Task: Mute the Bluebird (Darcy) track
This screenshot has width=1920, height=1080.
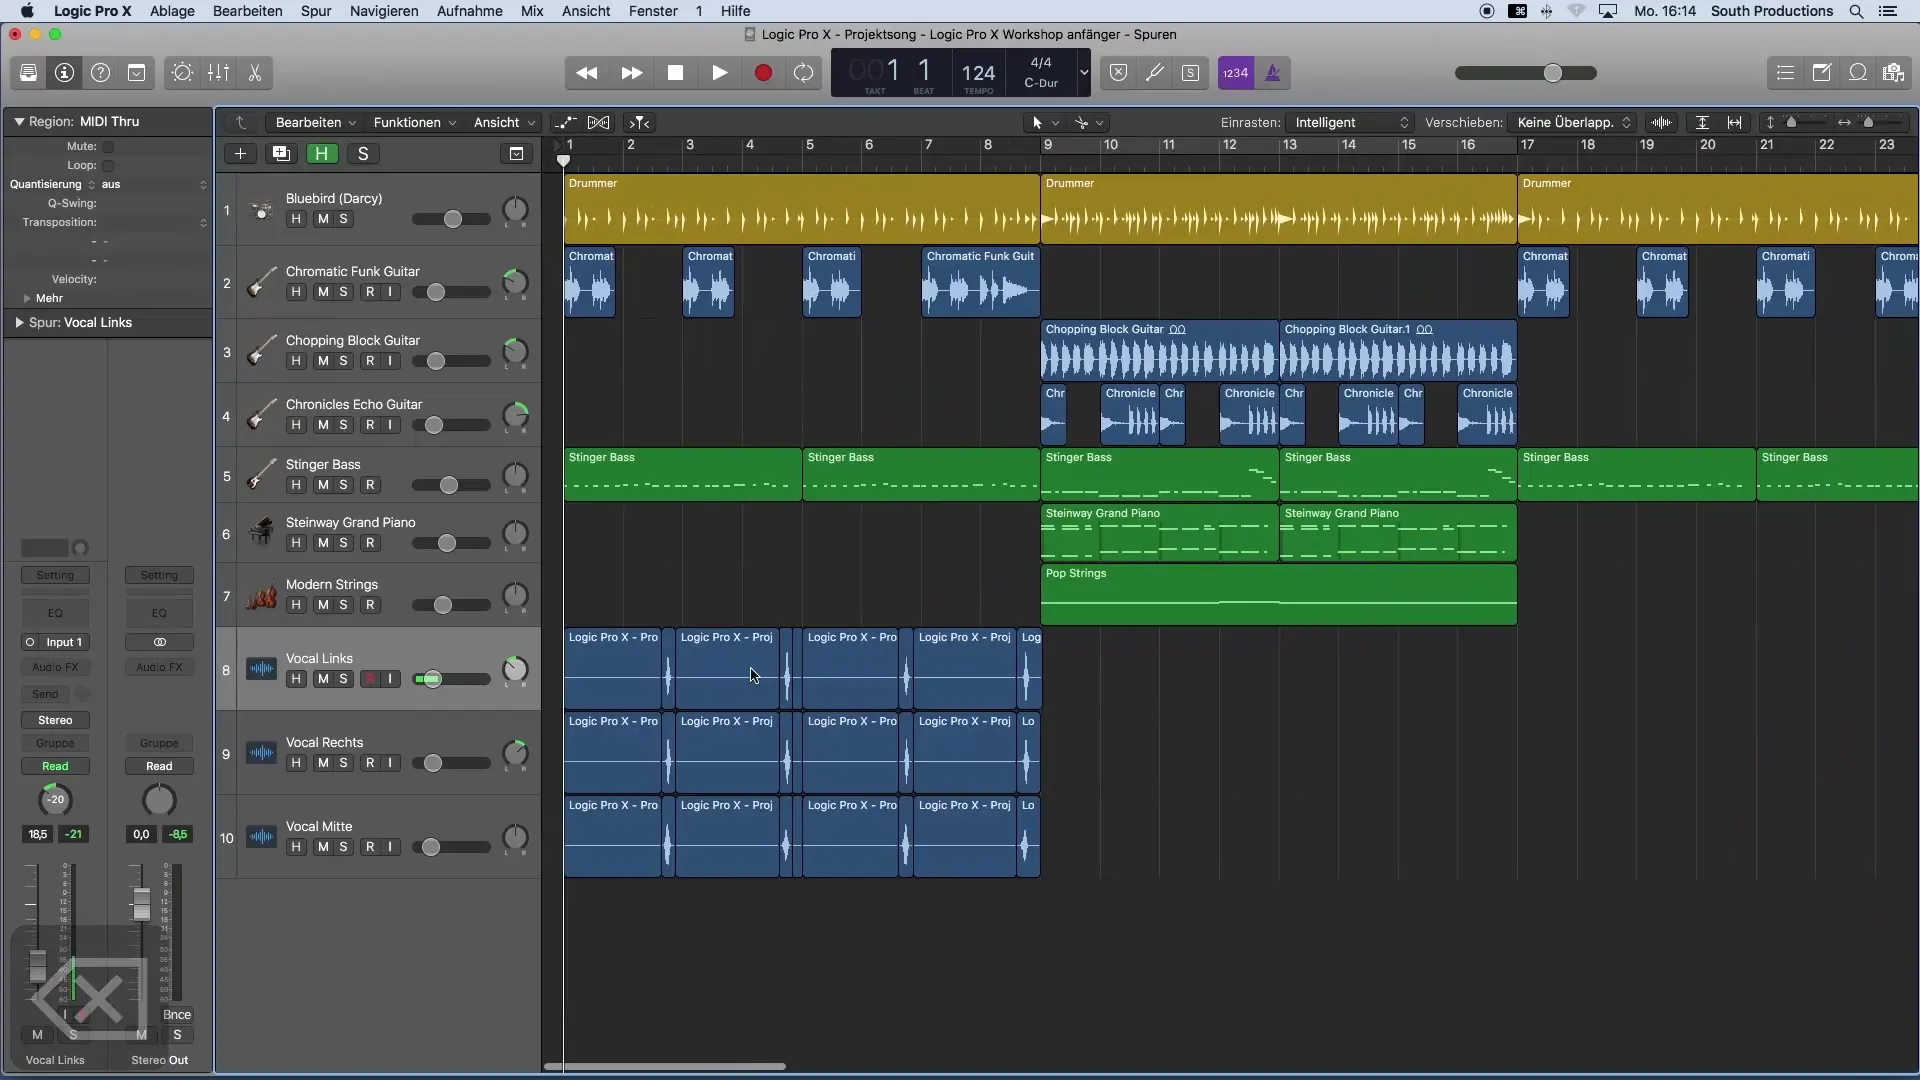Action: 323,219
